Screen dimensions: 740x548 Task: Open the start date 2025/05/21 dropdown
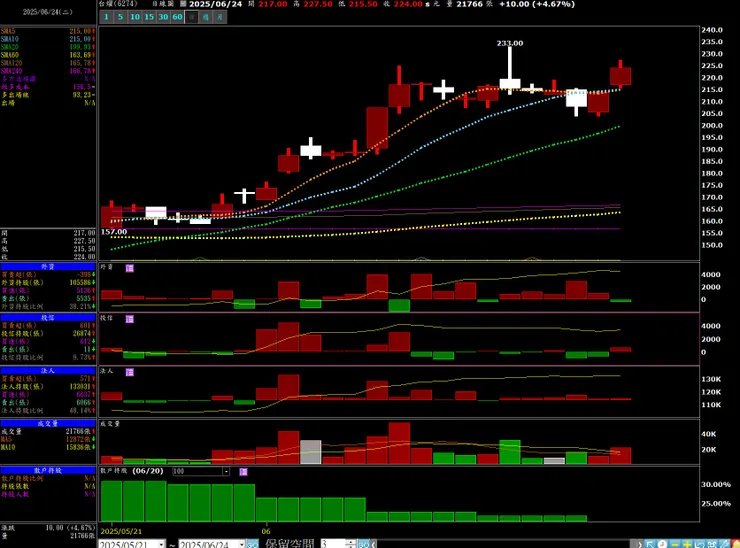pos(161,544)
